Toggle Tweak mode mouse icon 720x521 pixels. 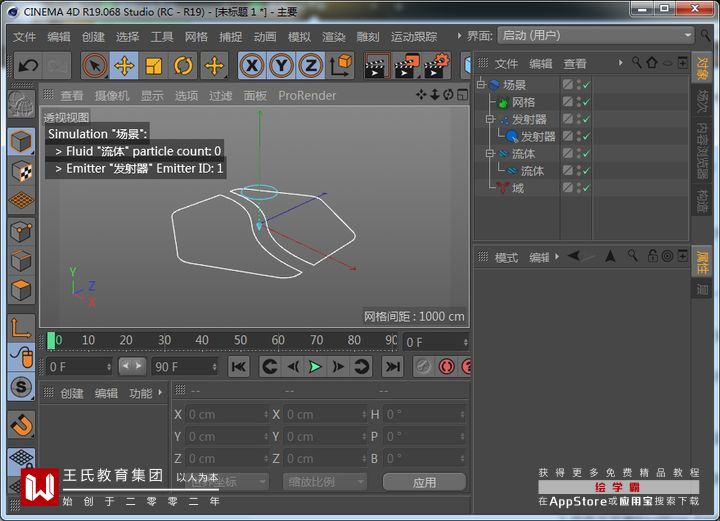point(21,357)
